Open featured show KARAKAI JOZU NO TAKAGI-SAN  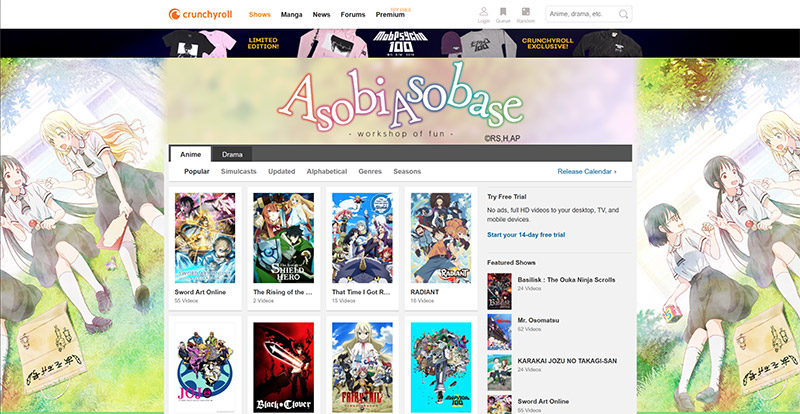click(x=567, y=361)
